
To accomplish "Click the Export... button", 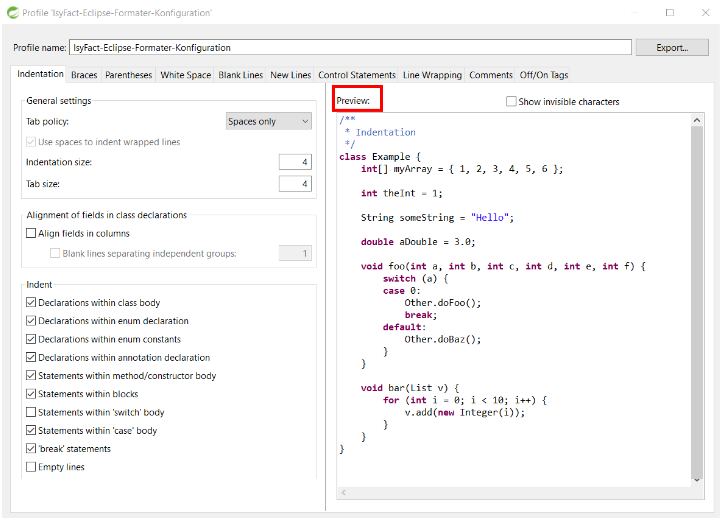I will click(672, 48).
